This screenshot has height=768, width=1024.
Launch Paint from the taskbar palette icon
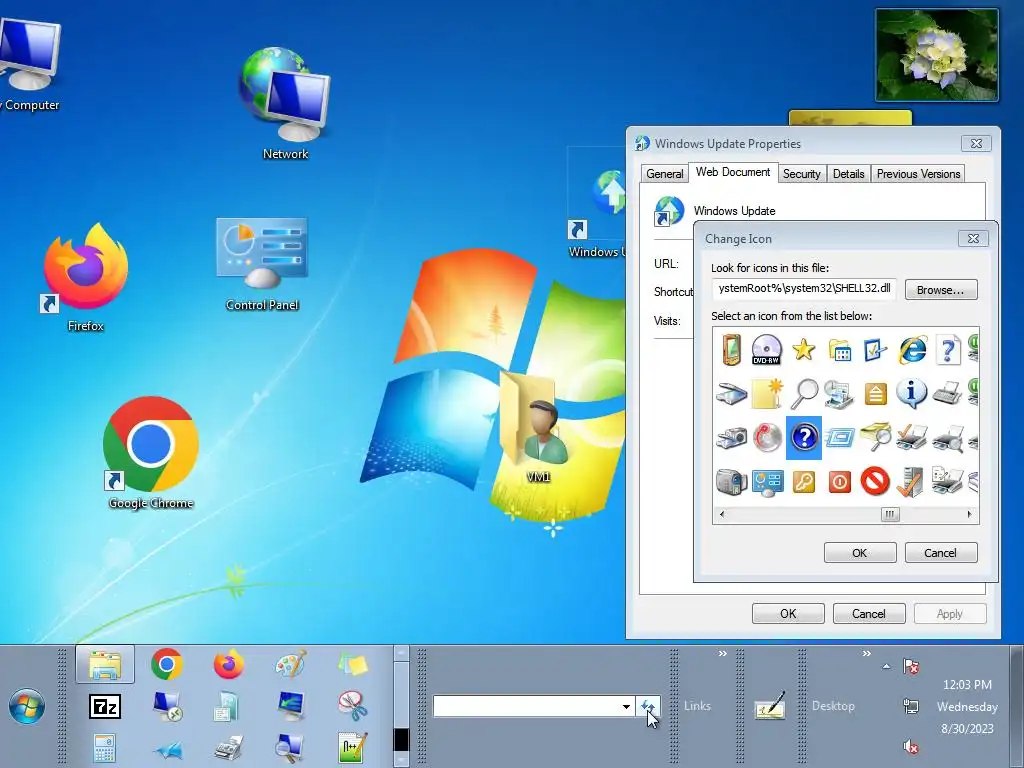click(291, 665)
